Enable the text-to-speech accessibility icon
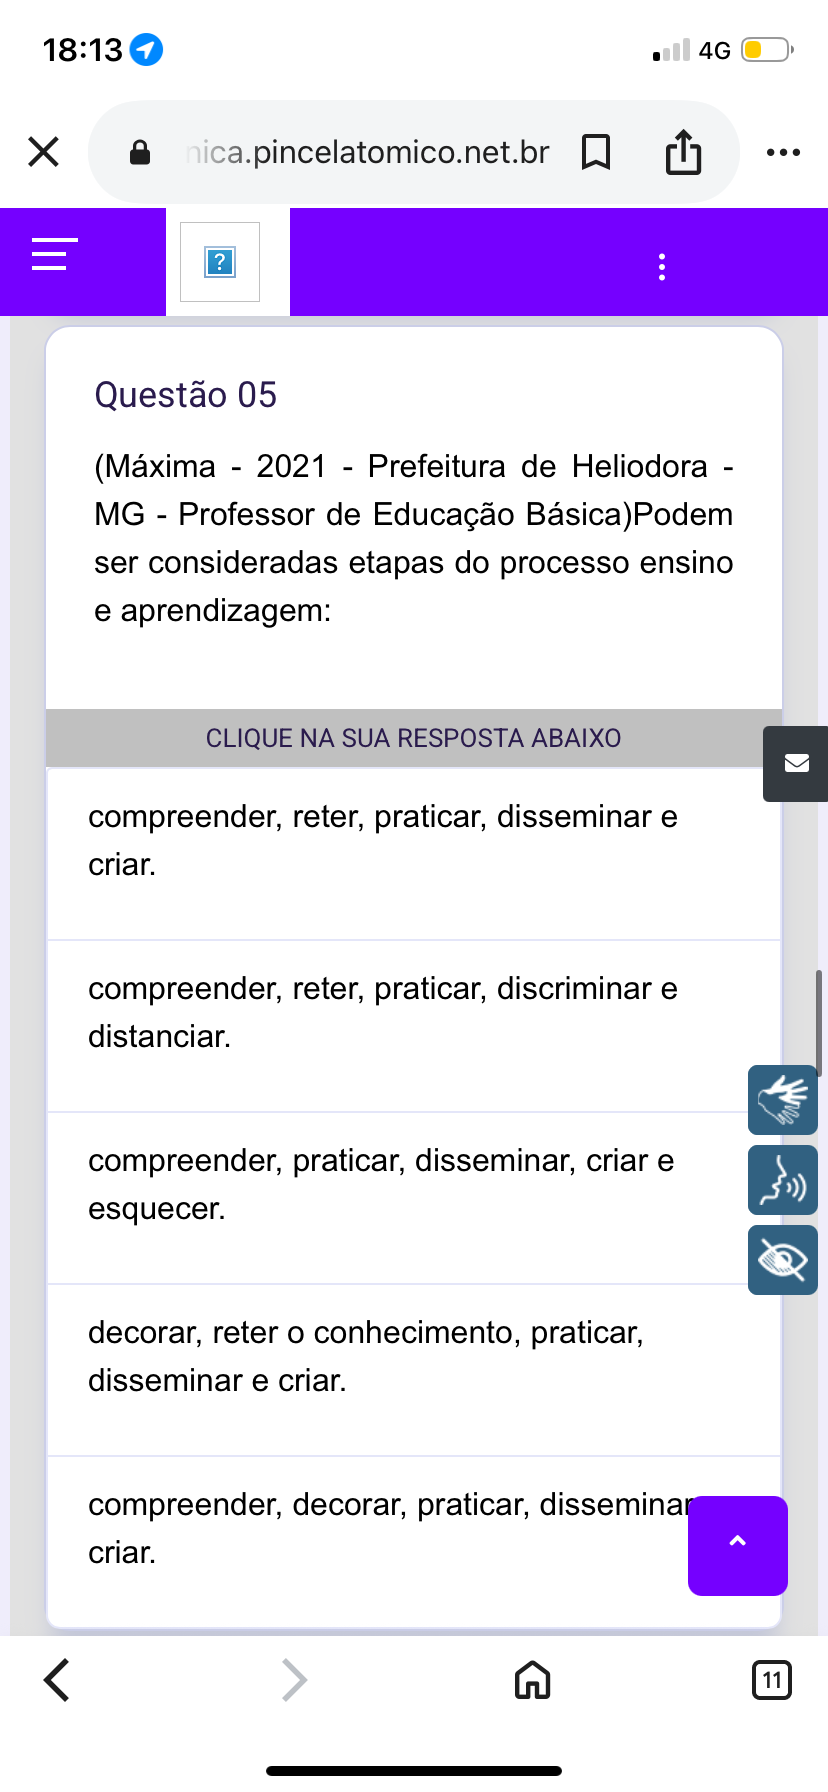 point(783,1180)
